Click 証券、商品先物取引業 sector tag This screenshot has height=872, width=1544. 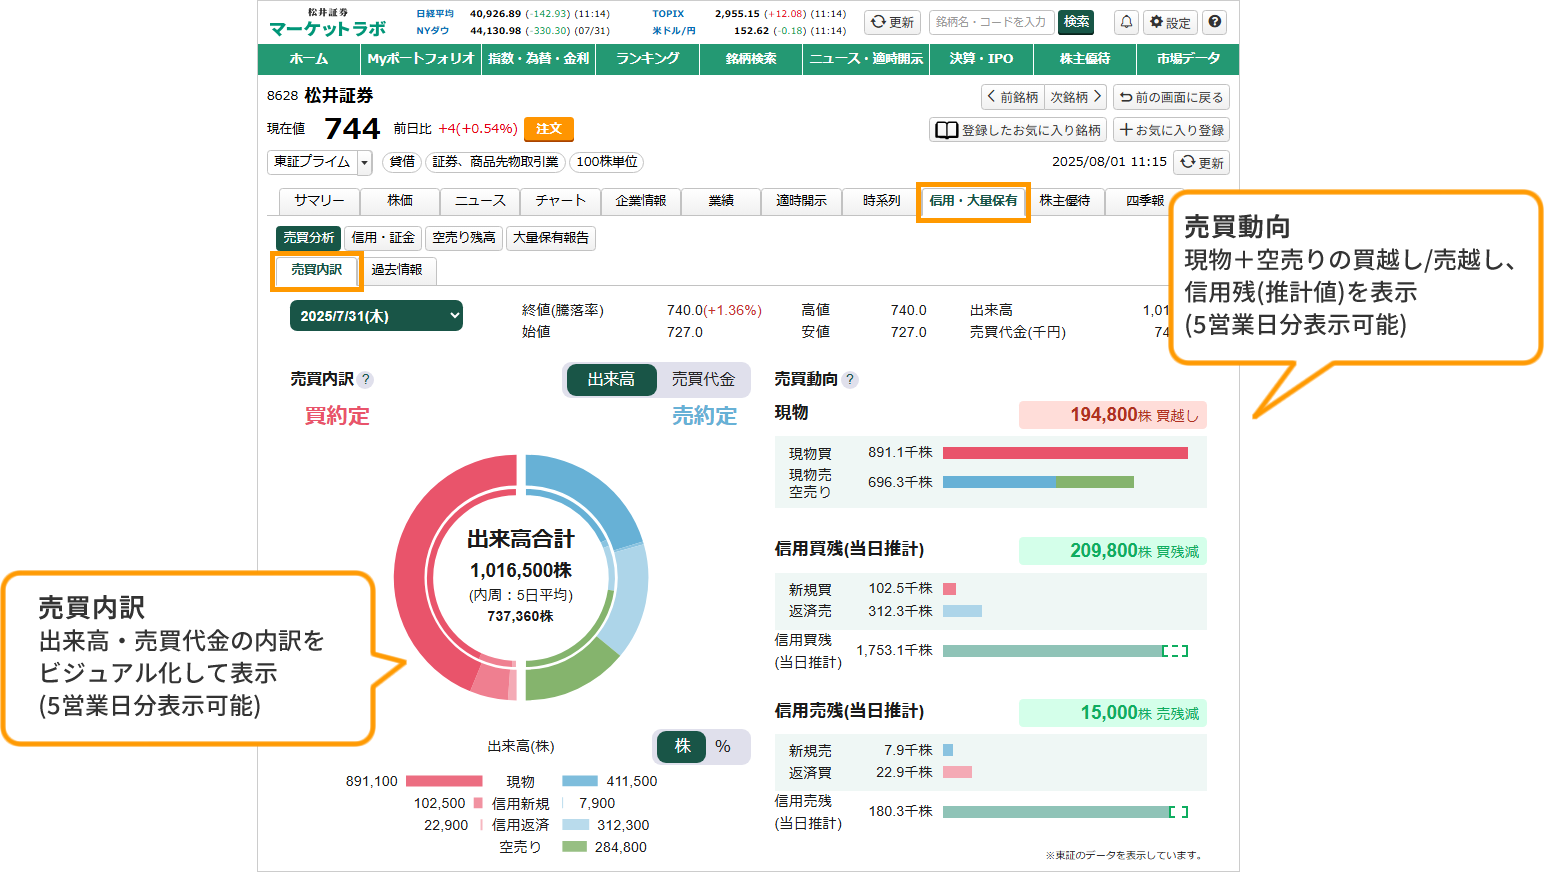pos(495,162)
